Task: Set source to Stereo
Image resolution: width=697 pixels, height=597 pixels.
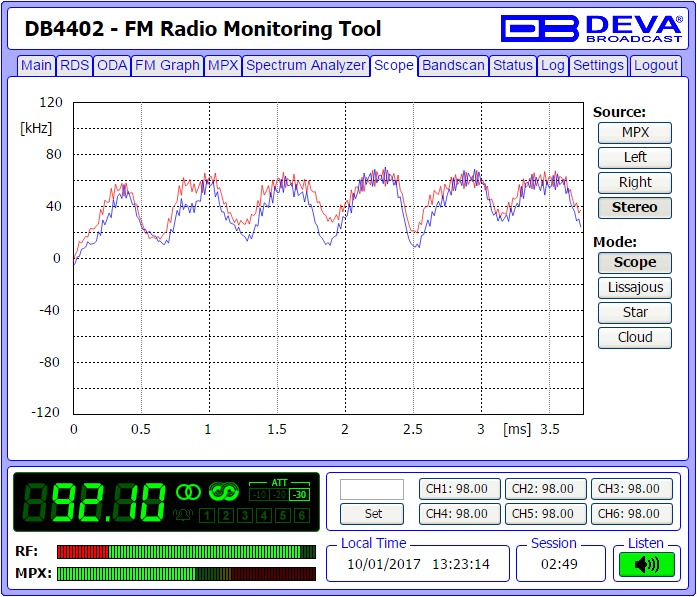Action: [635, 208]
